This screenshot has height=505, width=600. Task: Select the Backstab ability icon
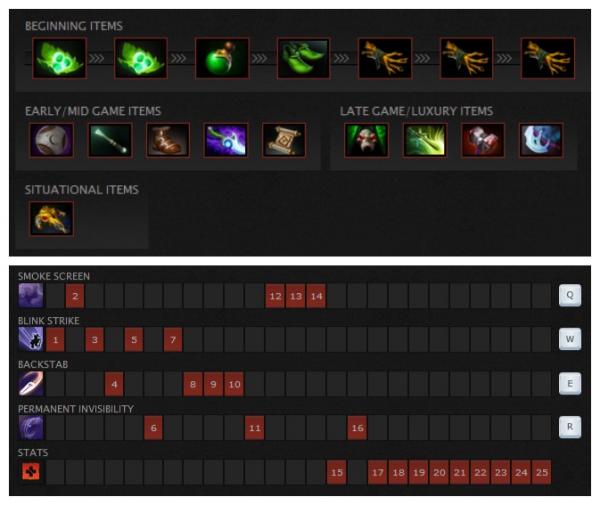pos(31,383)
